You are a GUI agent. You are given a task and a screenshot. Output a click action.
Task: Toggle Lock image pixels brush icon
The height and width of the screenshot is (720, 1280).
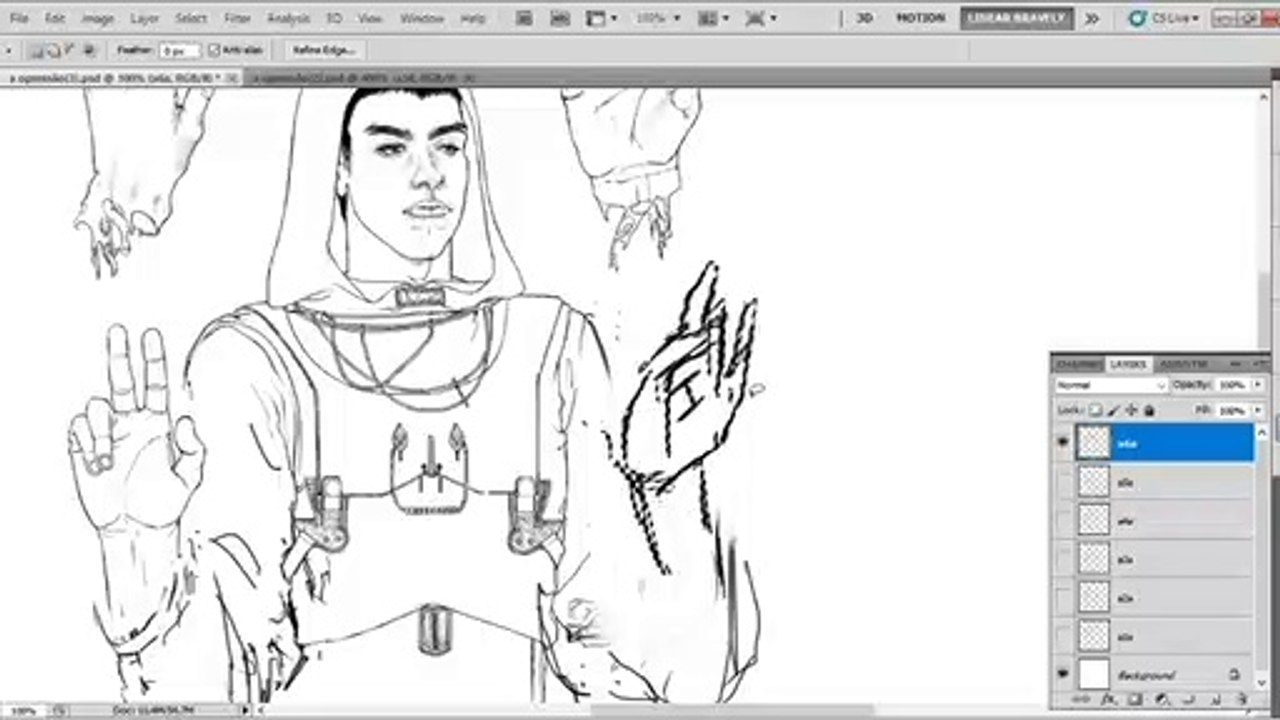(x=1113, y=411)
